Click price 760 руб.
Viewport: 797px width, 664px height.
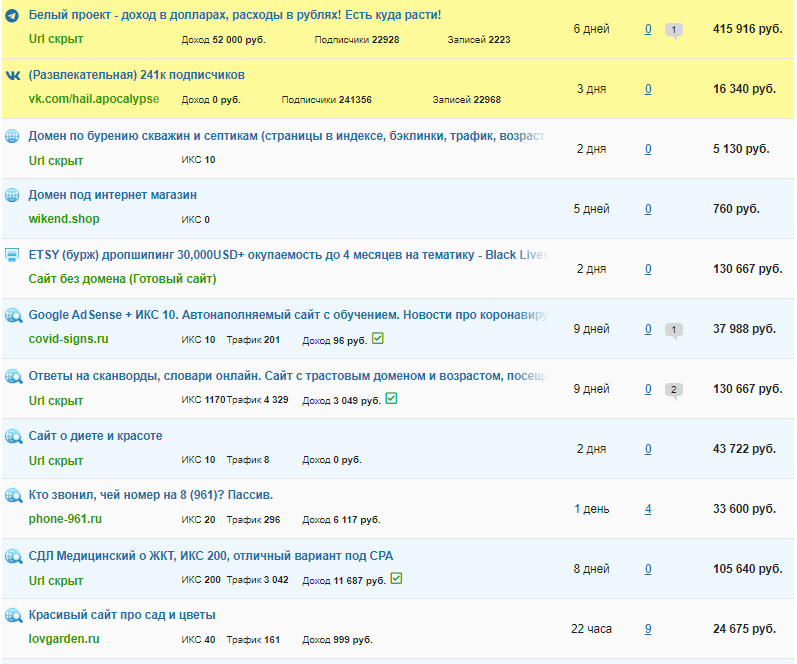click(736, 209)
